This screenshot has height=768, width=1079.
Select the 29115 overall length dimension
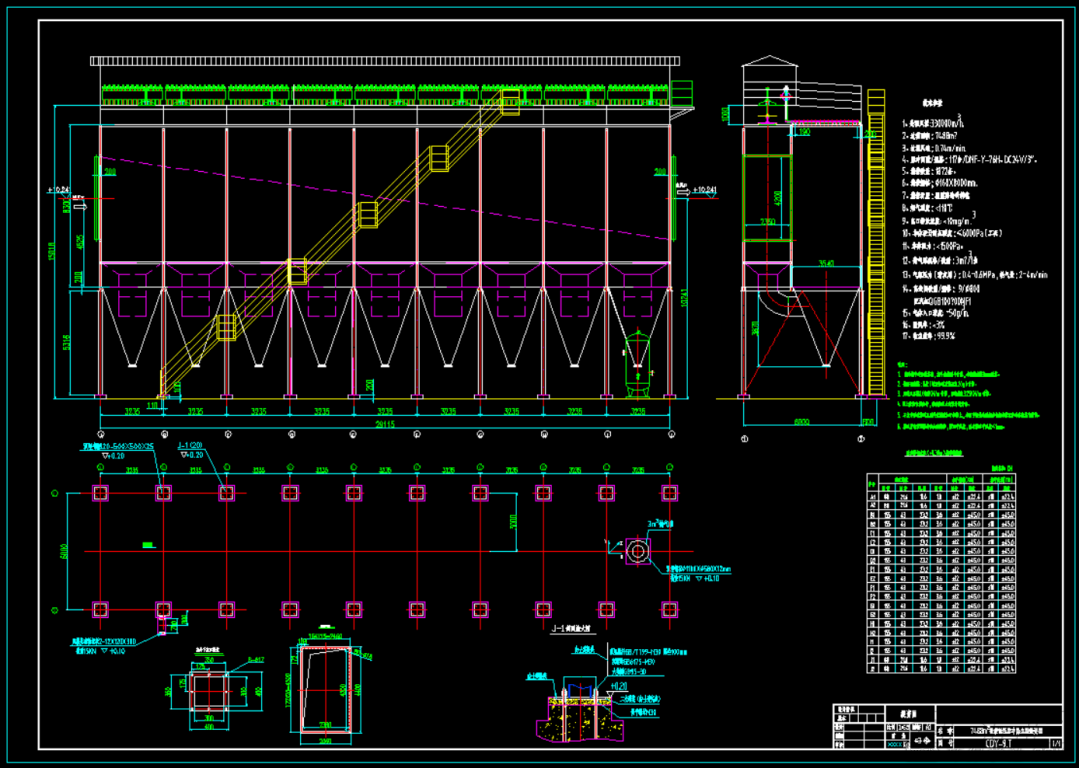(384, 425)
